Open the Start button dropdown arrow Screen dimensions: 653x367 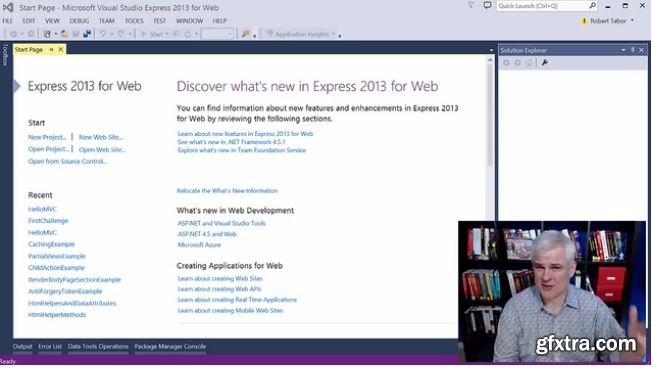tap(167, 35)
